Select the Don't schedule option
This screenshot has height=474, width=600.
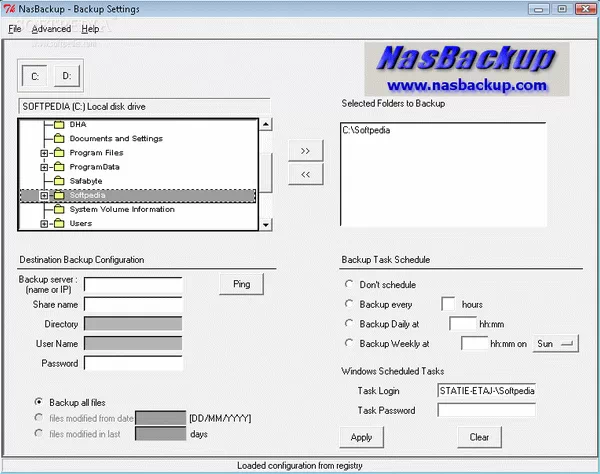pyautogui.click(x=349, y=284)
